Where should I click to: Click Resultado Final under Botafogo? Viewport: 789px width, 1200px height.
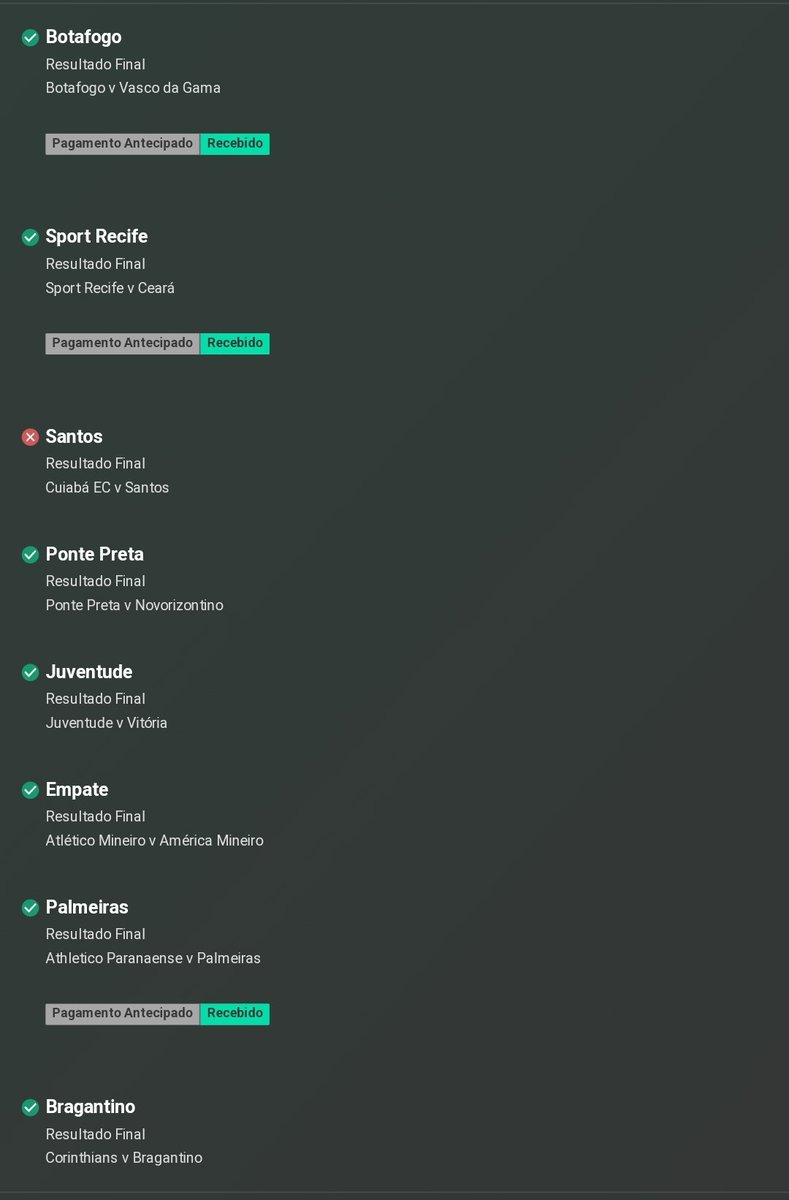pos(96,65)
